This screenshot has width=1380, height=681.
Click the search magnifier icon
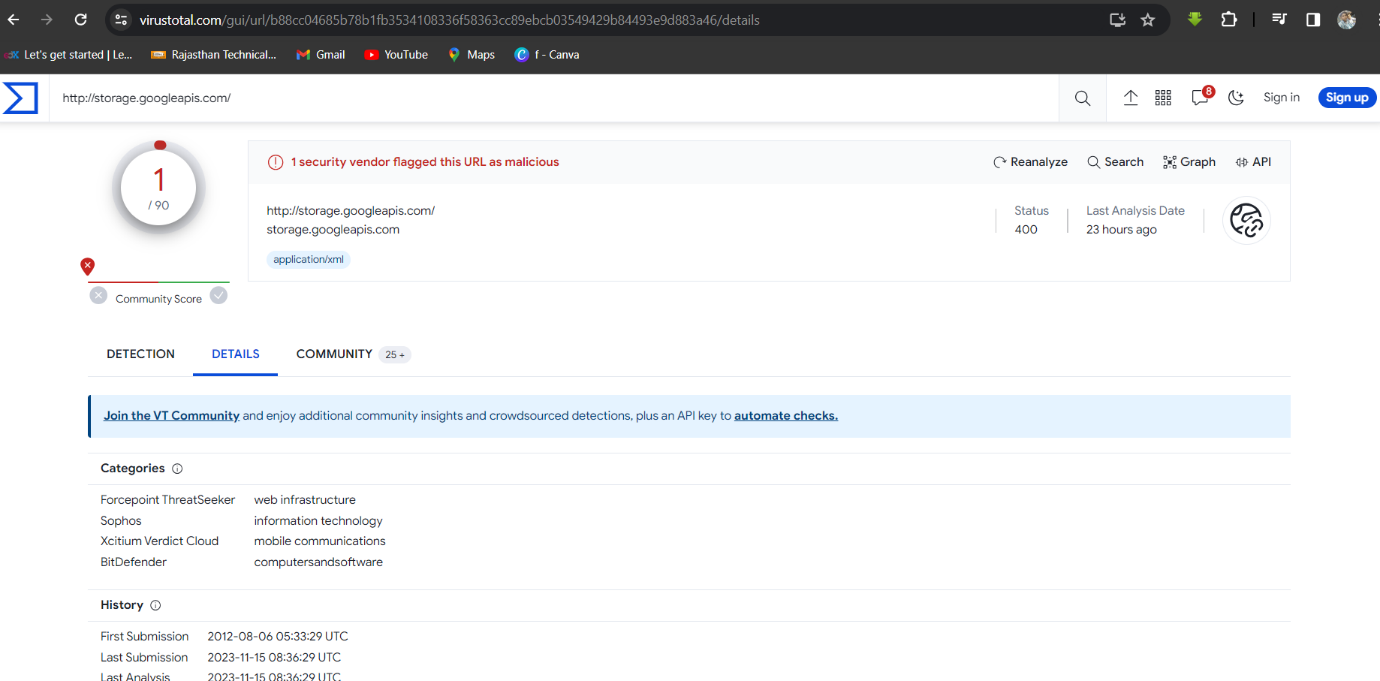1082,98
